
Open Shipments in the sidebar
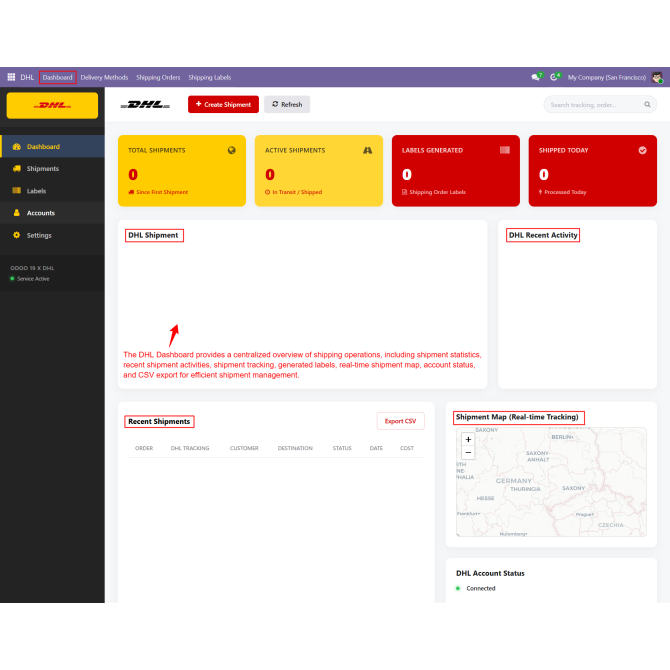52,169
